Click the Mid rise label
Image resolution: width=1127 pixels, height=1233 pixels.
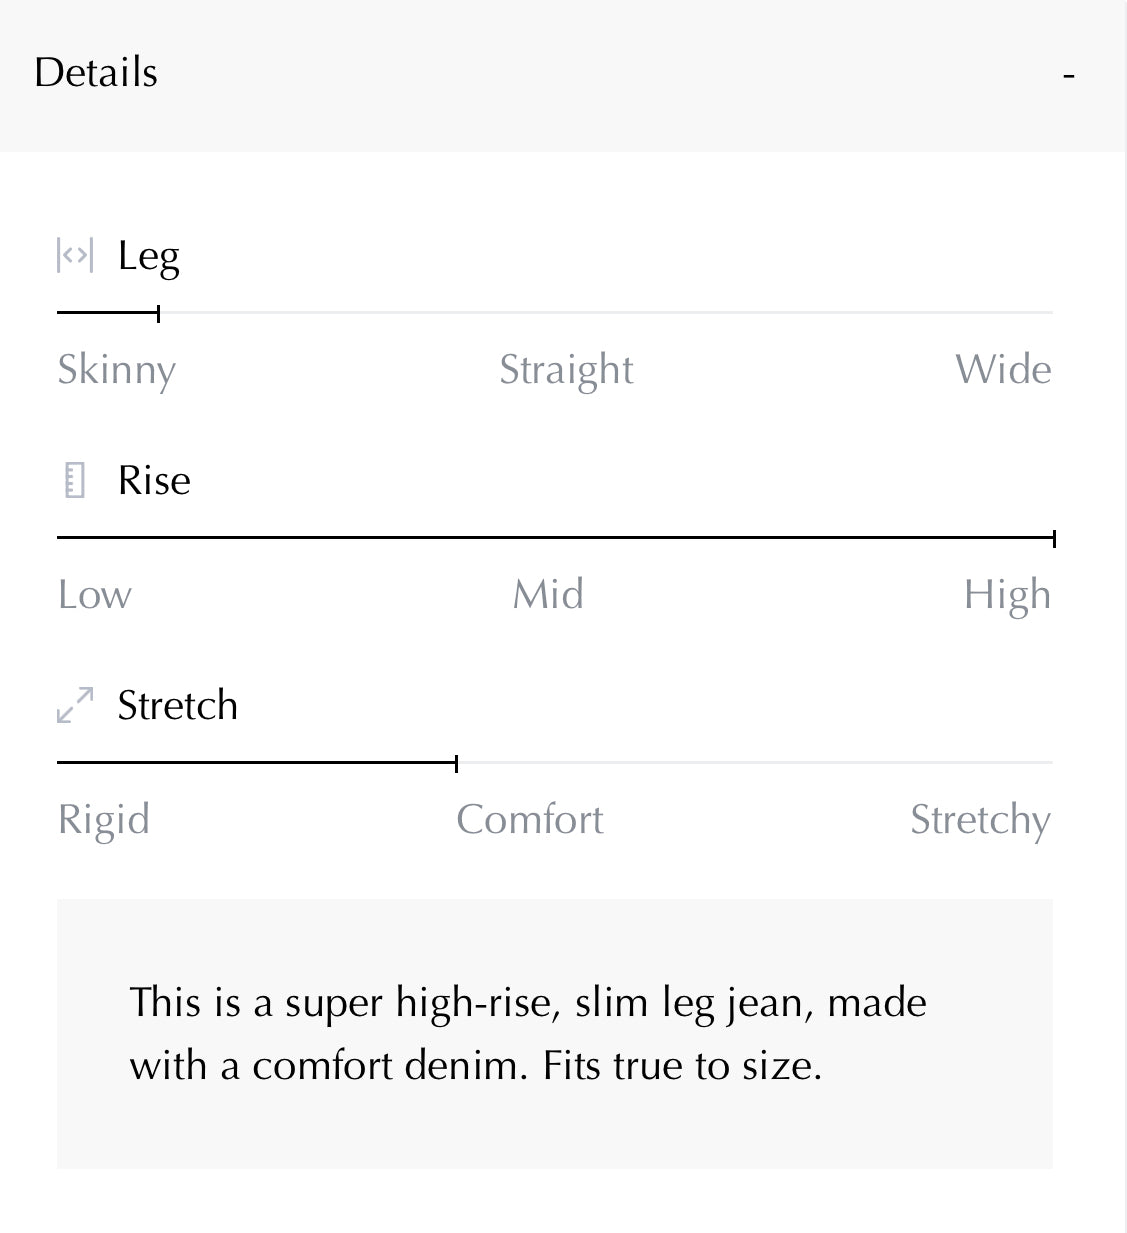coord(548,595)
